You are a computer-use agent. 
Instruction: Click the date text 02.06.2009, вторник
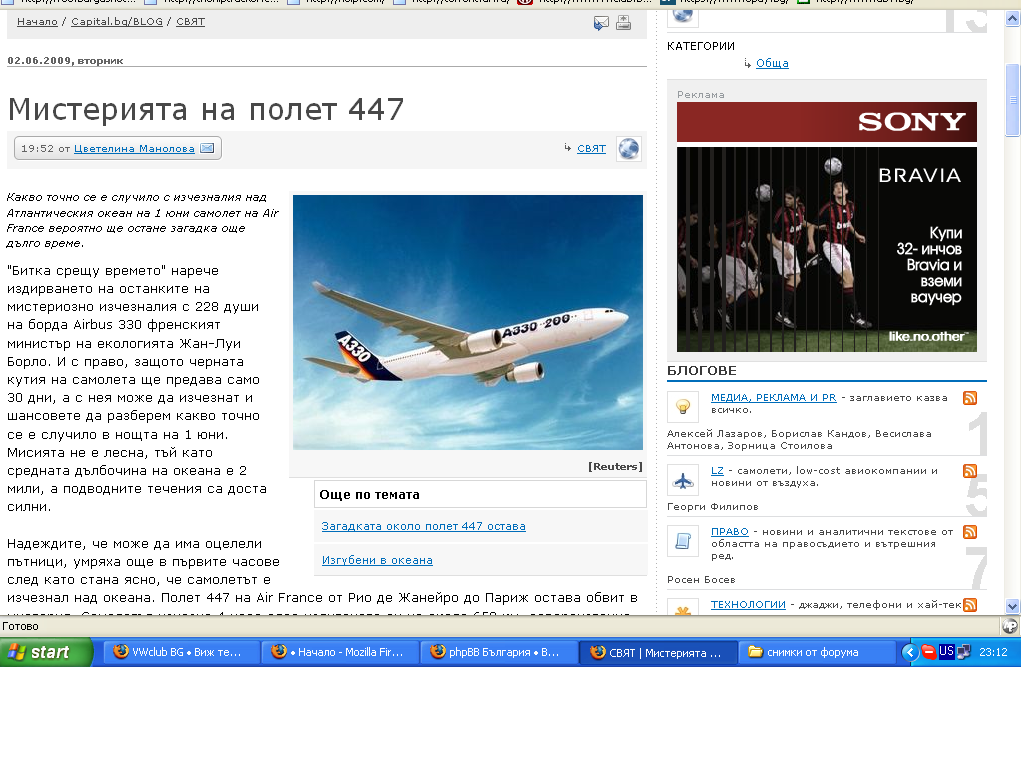click(65, 60)
